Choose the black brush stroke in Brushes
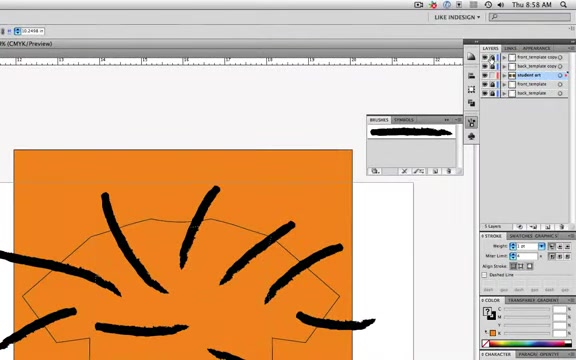The height and width of the screenshot is (360, 576). point(411,132)
